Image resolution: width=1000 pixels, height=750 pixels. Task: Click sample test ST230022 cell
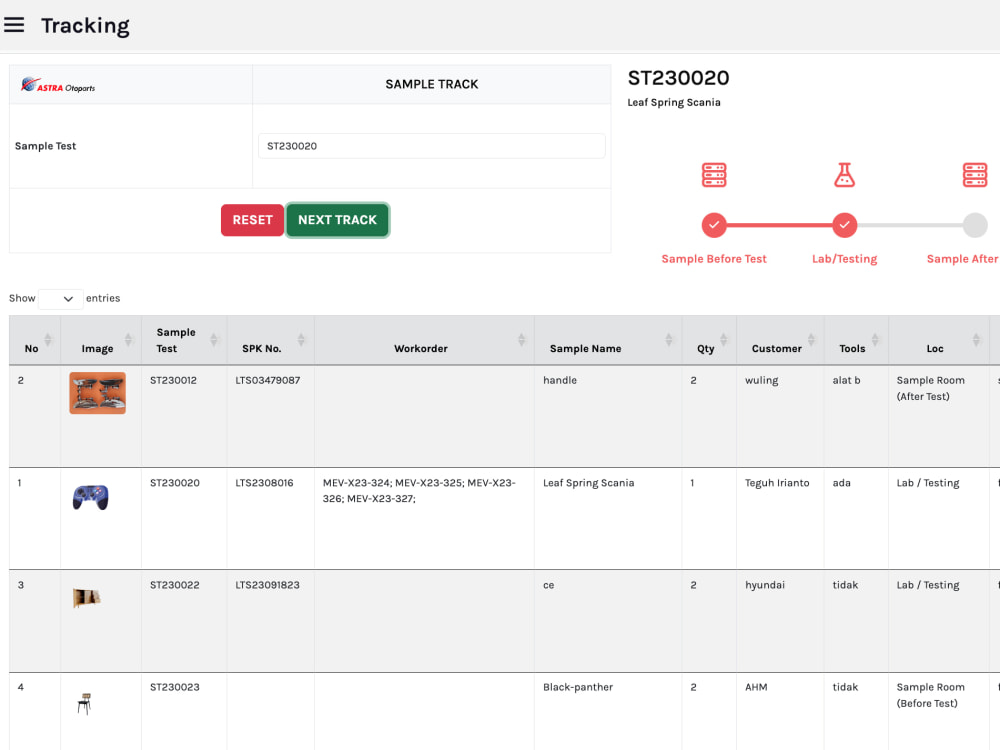(x=175, y=585)
